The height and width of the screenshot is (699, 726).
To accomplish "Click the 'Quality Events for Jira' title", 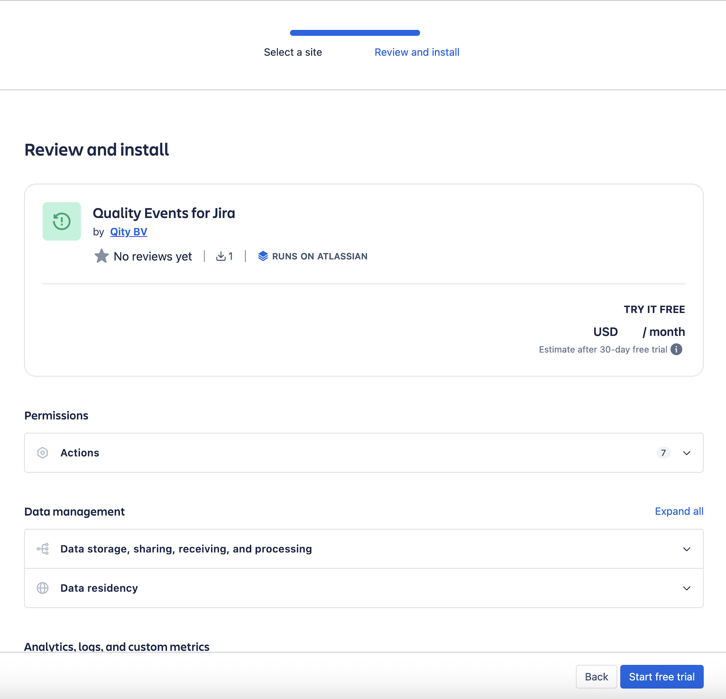I will pos(164,213).
